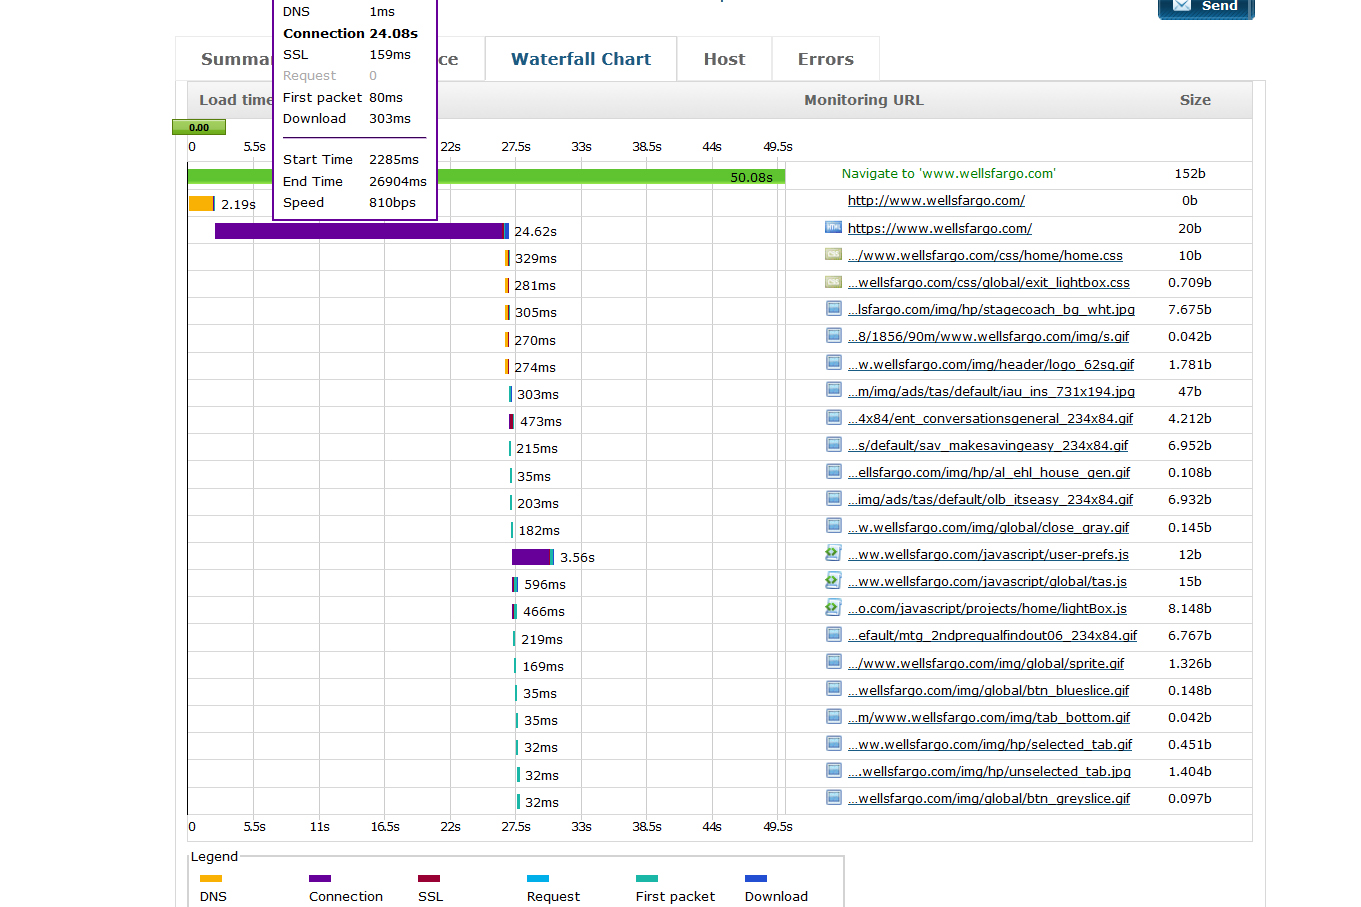Viewport: 1361px width, 907px height.
Task: Click the purple 3.56s connection bar
Action: [x=531, y=557]
